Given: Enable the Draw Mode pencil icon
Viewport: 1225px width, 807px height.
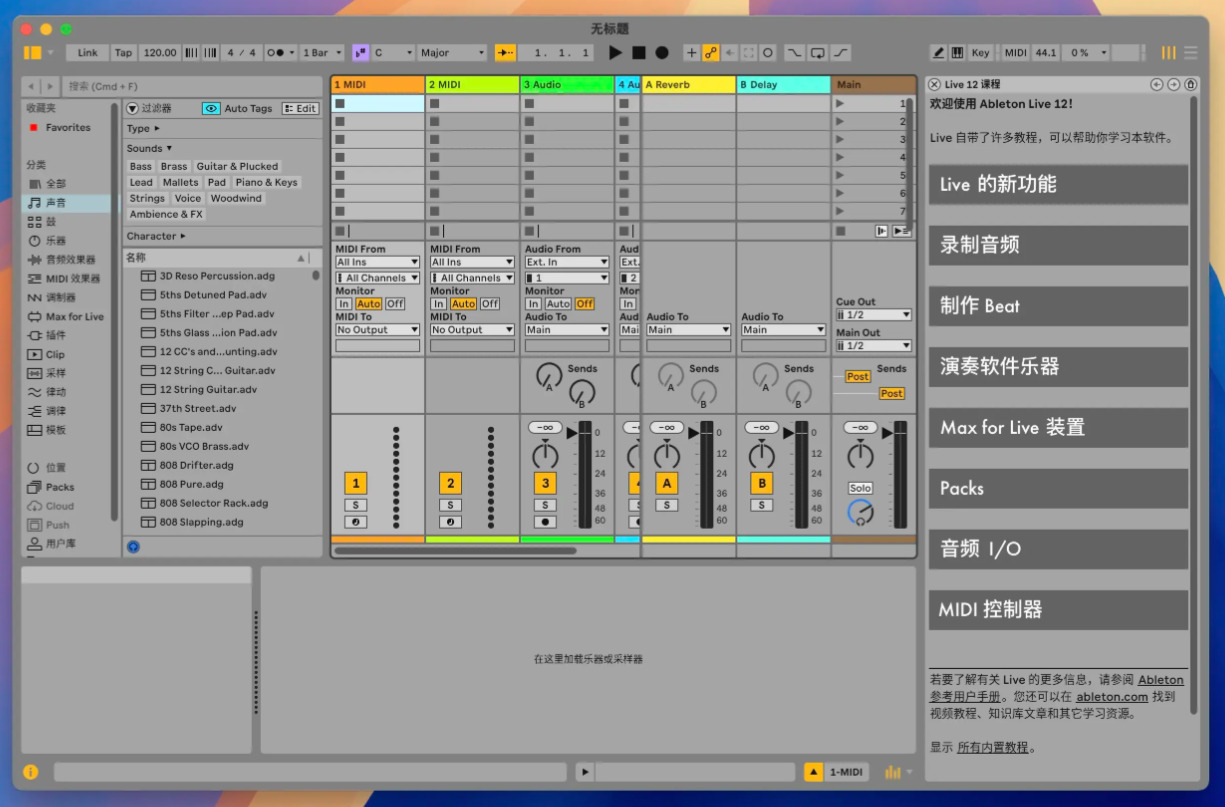Looking at the screenshot, I should 938,53.
